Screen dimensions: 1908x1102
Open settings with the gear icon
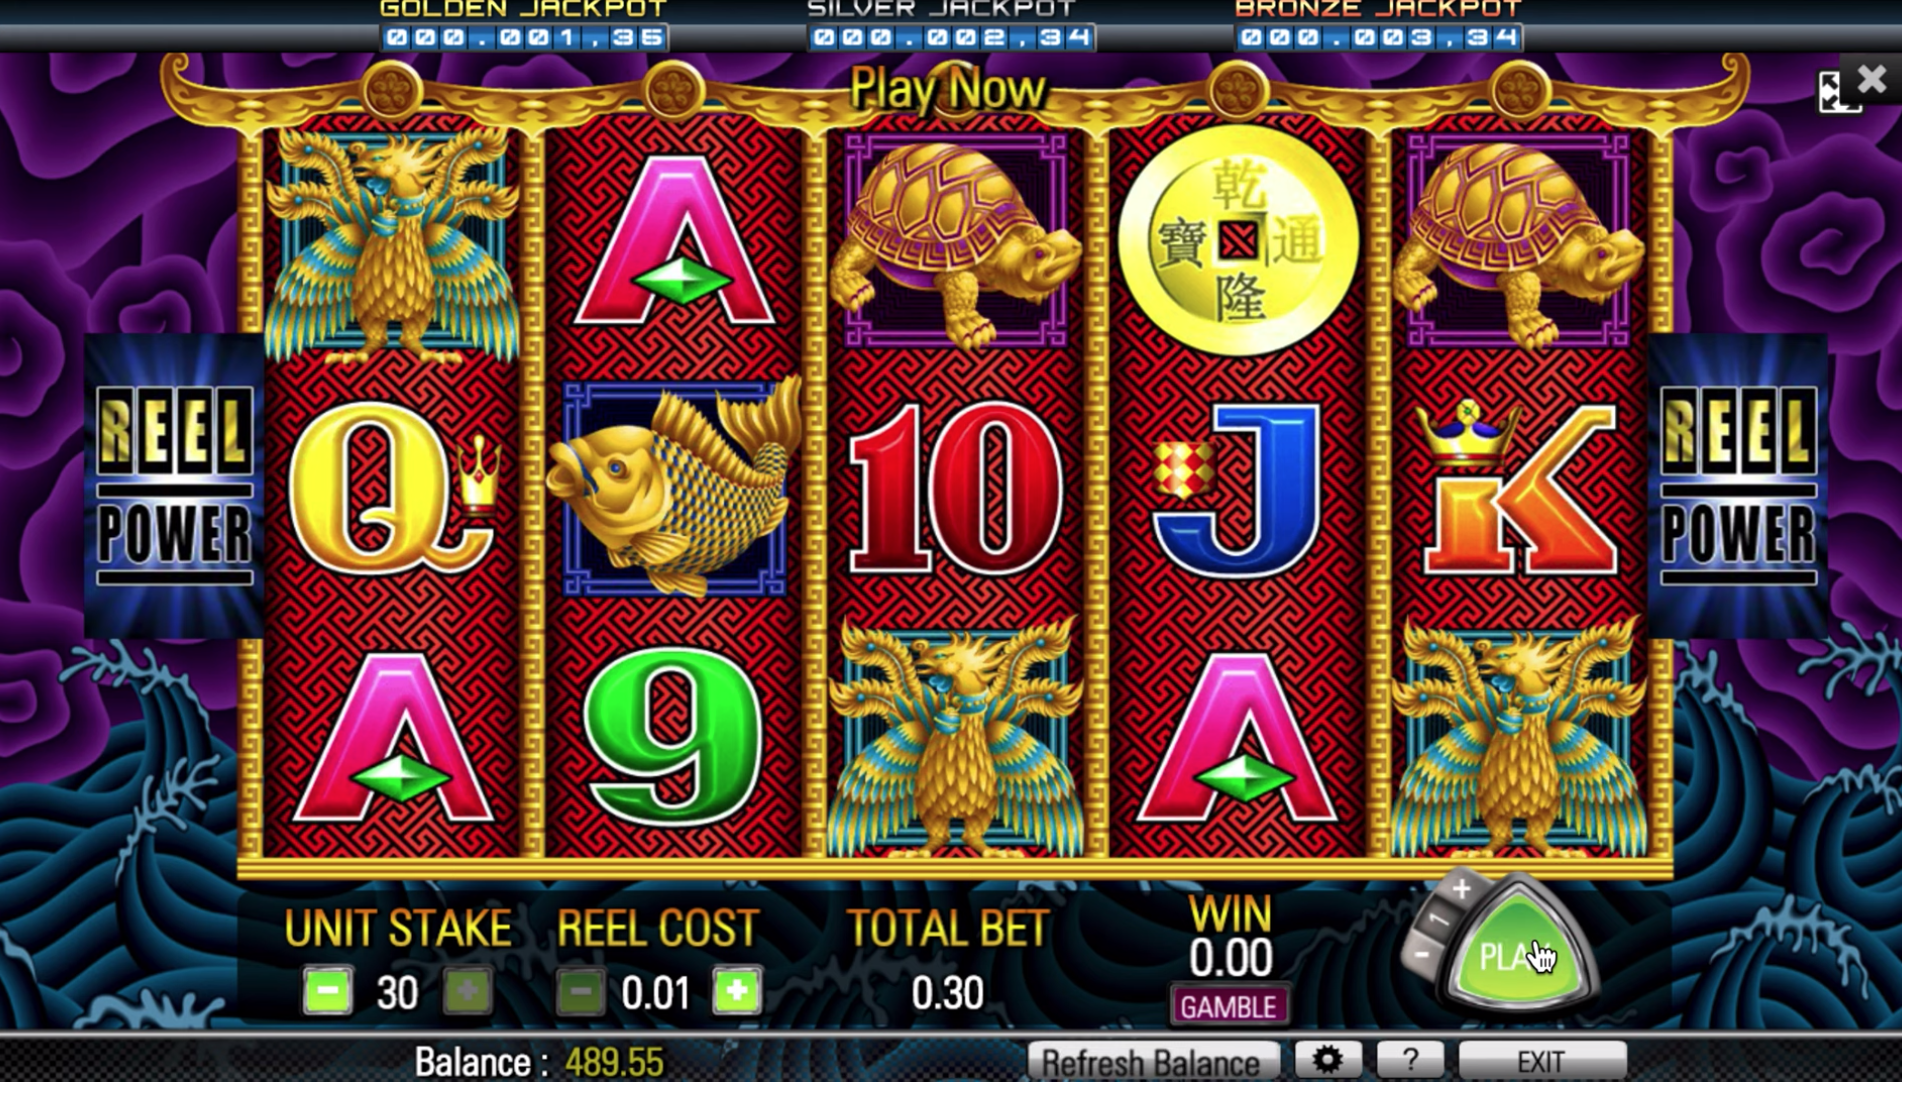coord(1327,1059)
